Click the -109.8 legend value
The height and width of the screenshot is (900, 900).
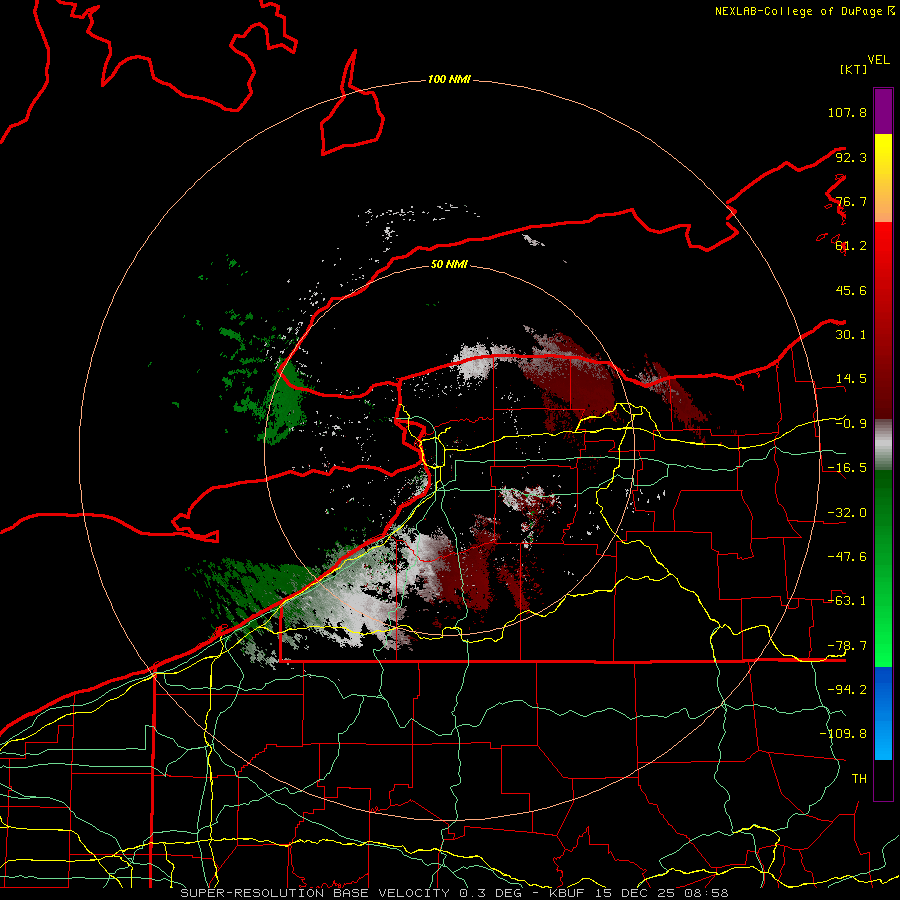click(843, 734)
